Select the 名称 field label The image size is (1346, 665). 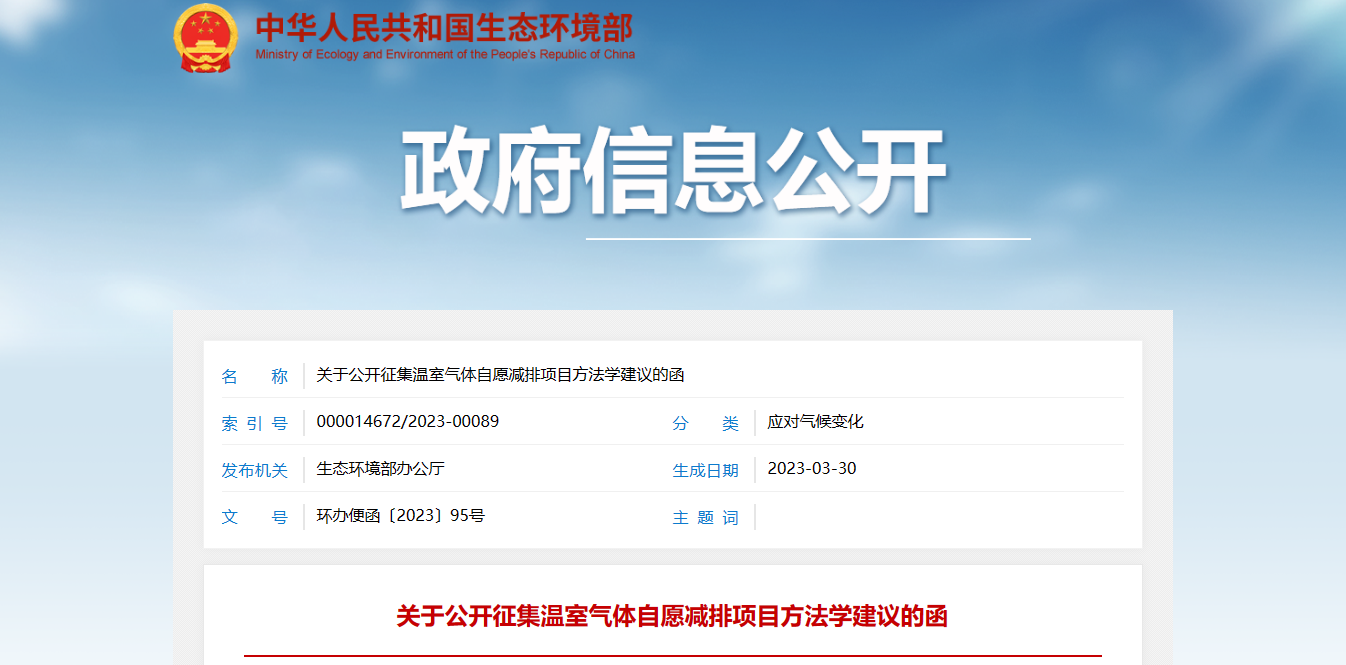pyautogui.click(x=254, y=376)
